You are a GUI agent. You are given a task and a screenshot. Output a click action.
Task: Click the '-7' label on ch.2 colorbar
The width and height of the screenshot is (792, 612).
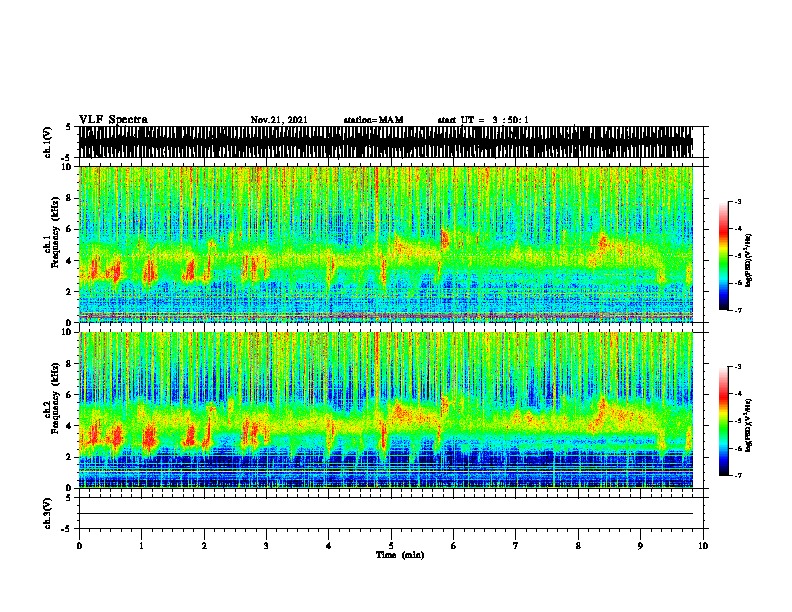tap(737, 475)
